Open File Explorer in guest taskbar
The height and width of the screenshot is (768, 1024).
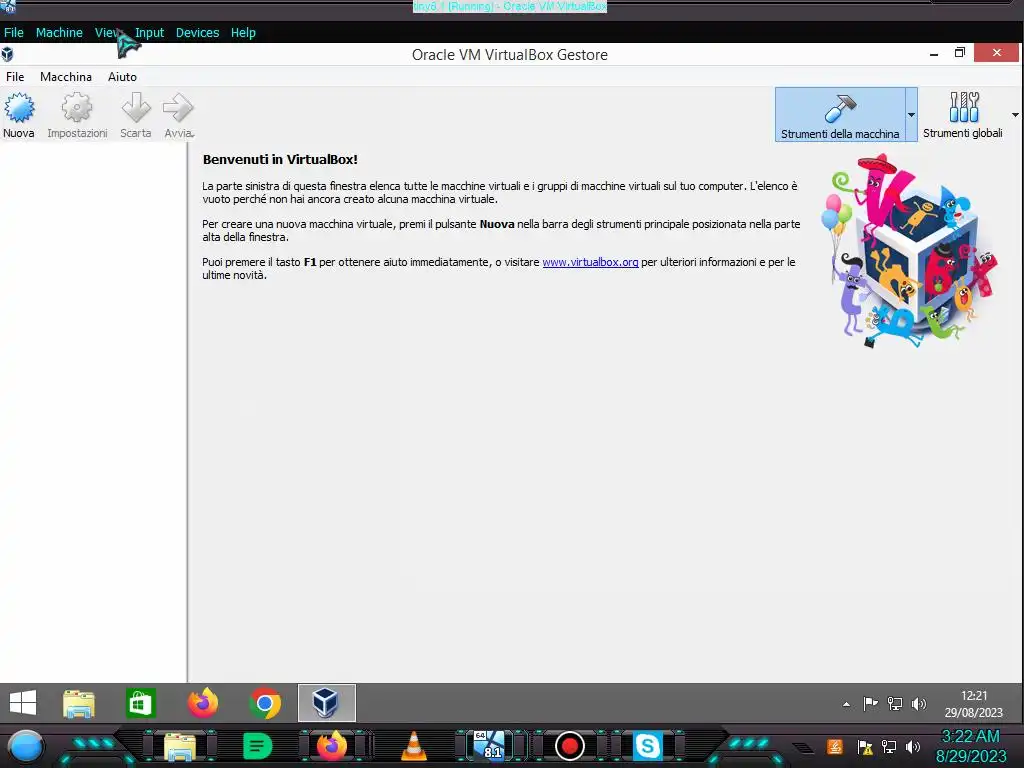click(x=78, y=703)
